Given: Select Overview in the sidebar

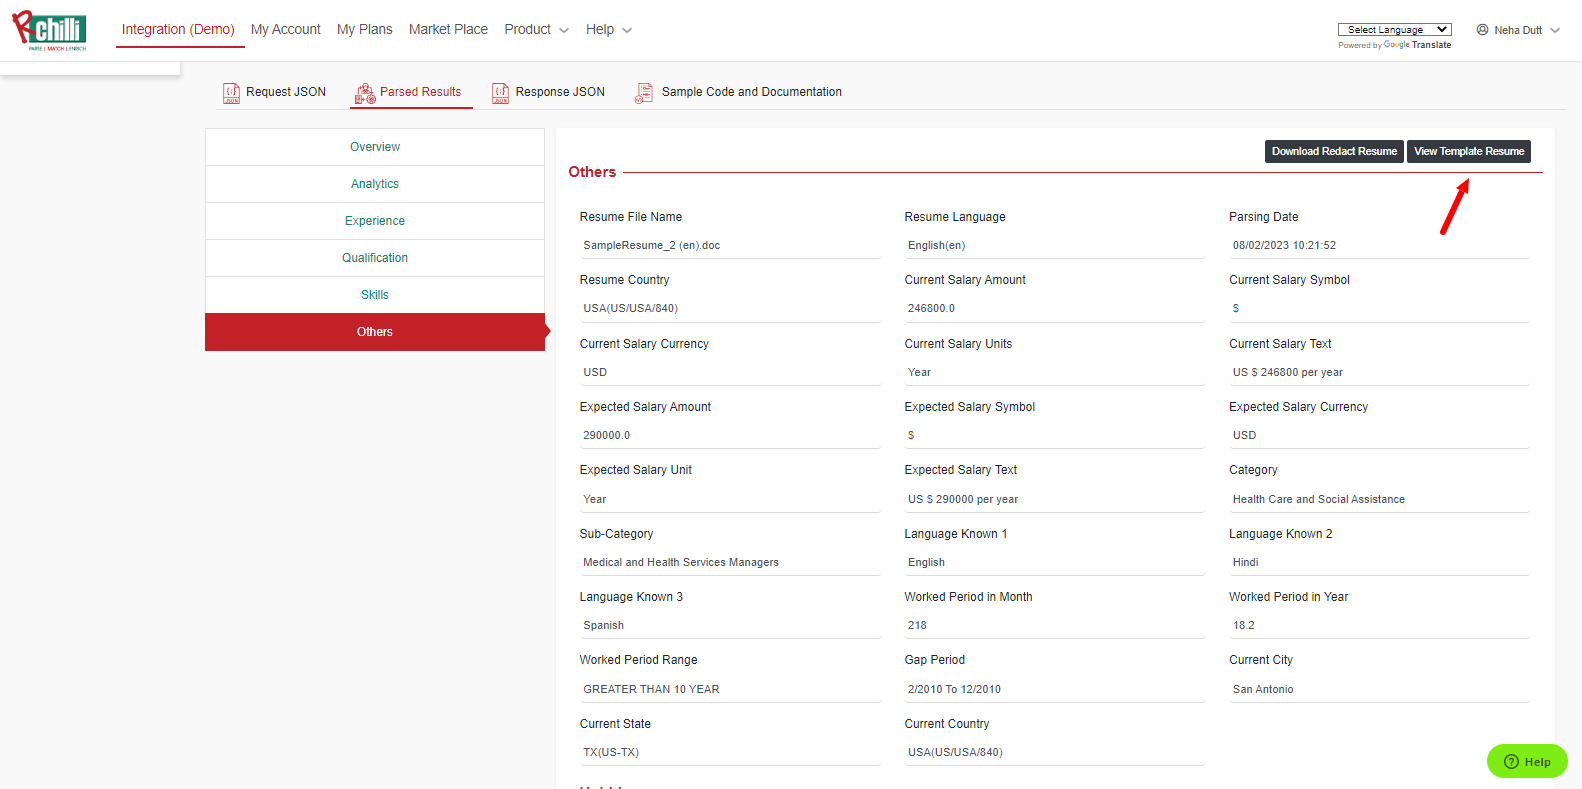Looking at the screenshot, I should (x=375, y=147).
